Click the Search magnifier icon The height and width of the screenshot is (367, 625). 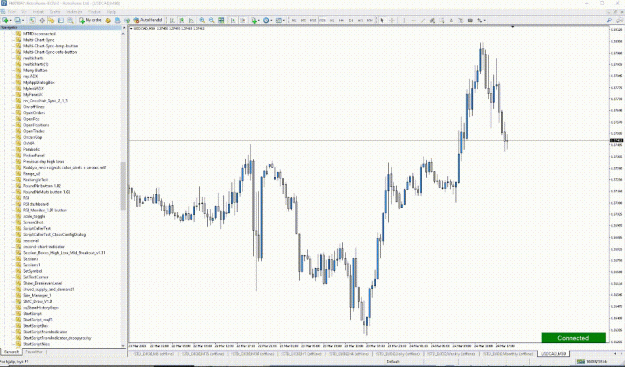click(609, 20)
